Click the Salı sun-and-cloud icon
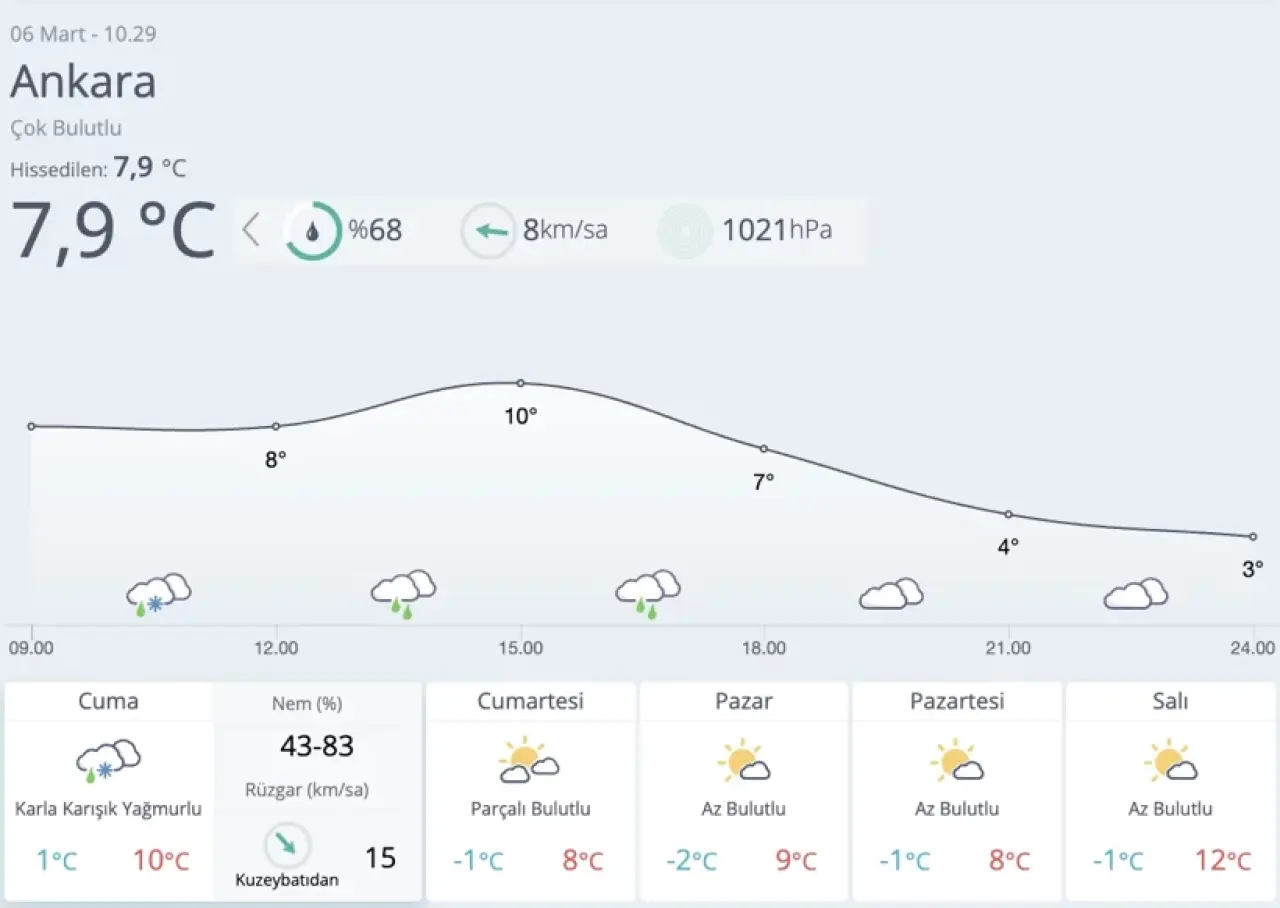The width and height of the screenshot is (1280, 908). 1170,760
